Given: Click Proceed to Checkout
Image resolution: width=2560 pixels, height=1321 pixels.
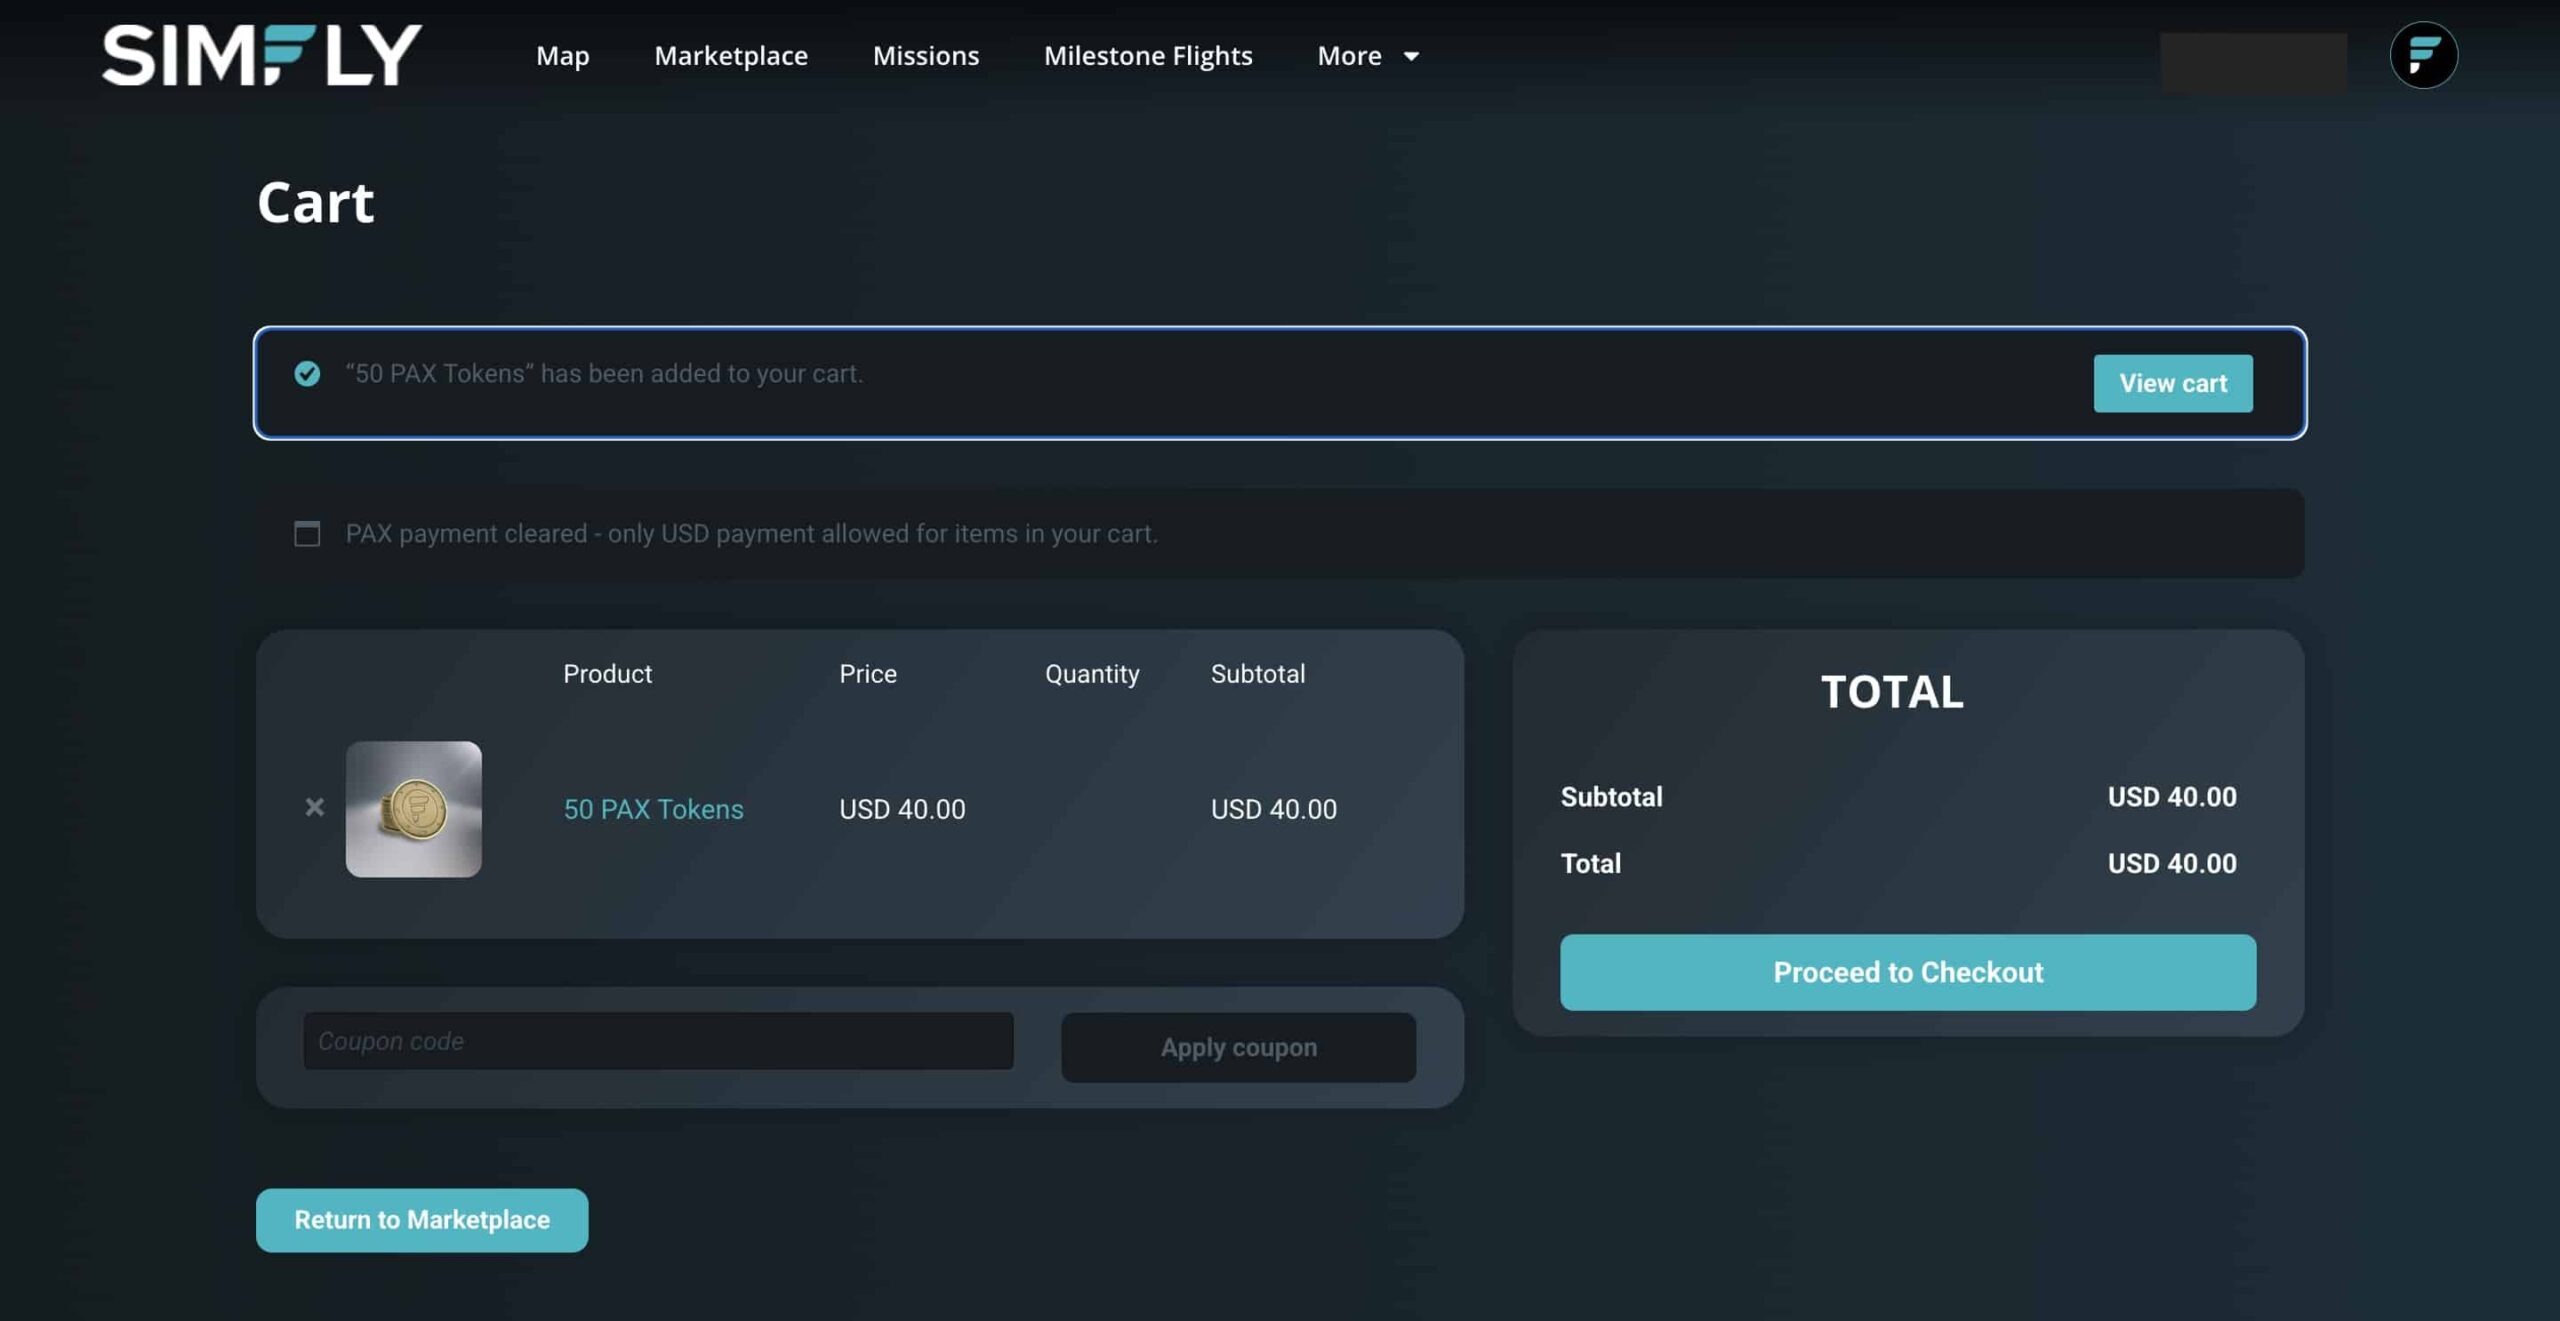Looking at the screenshot, I should pos(1907,971).
